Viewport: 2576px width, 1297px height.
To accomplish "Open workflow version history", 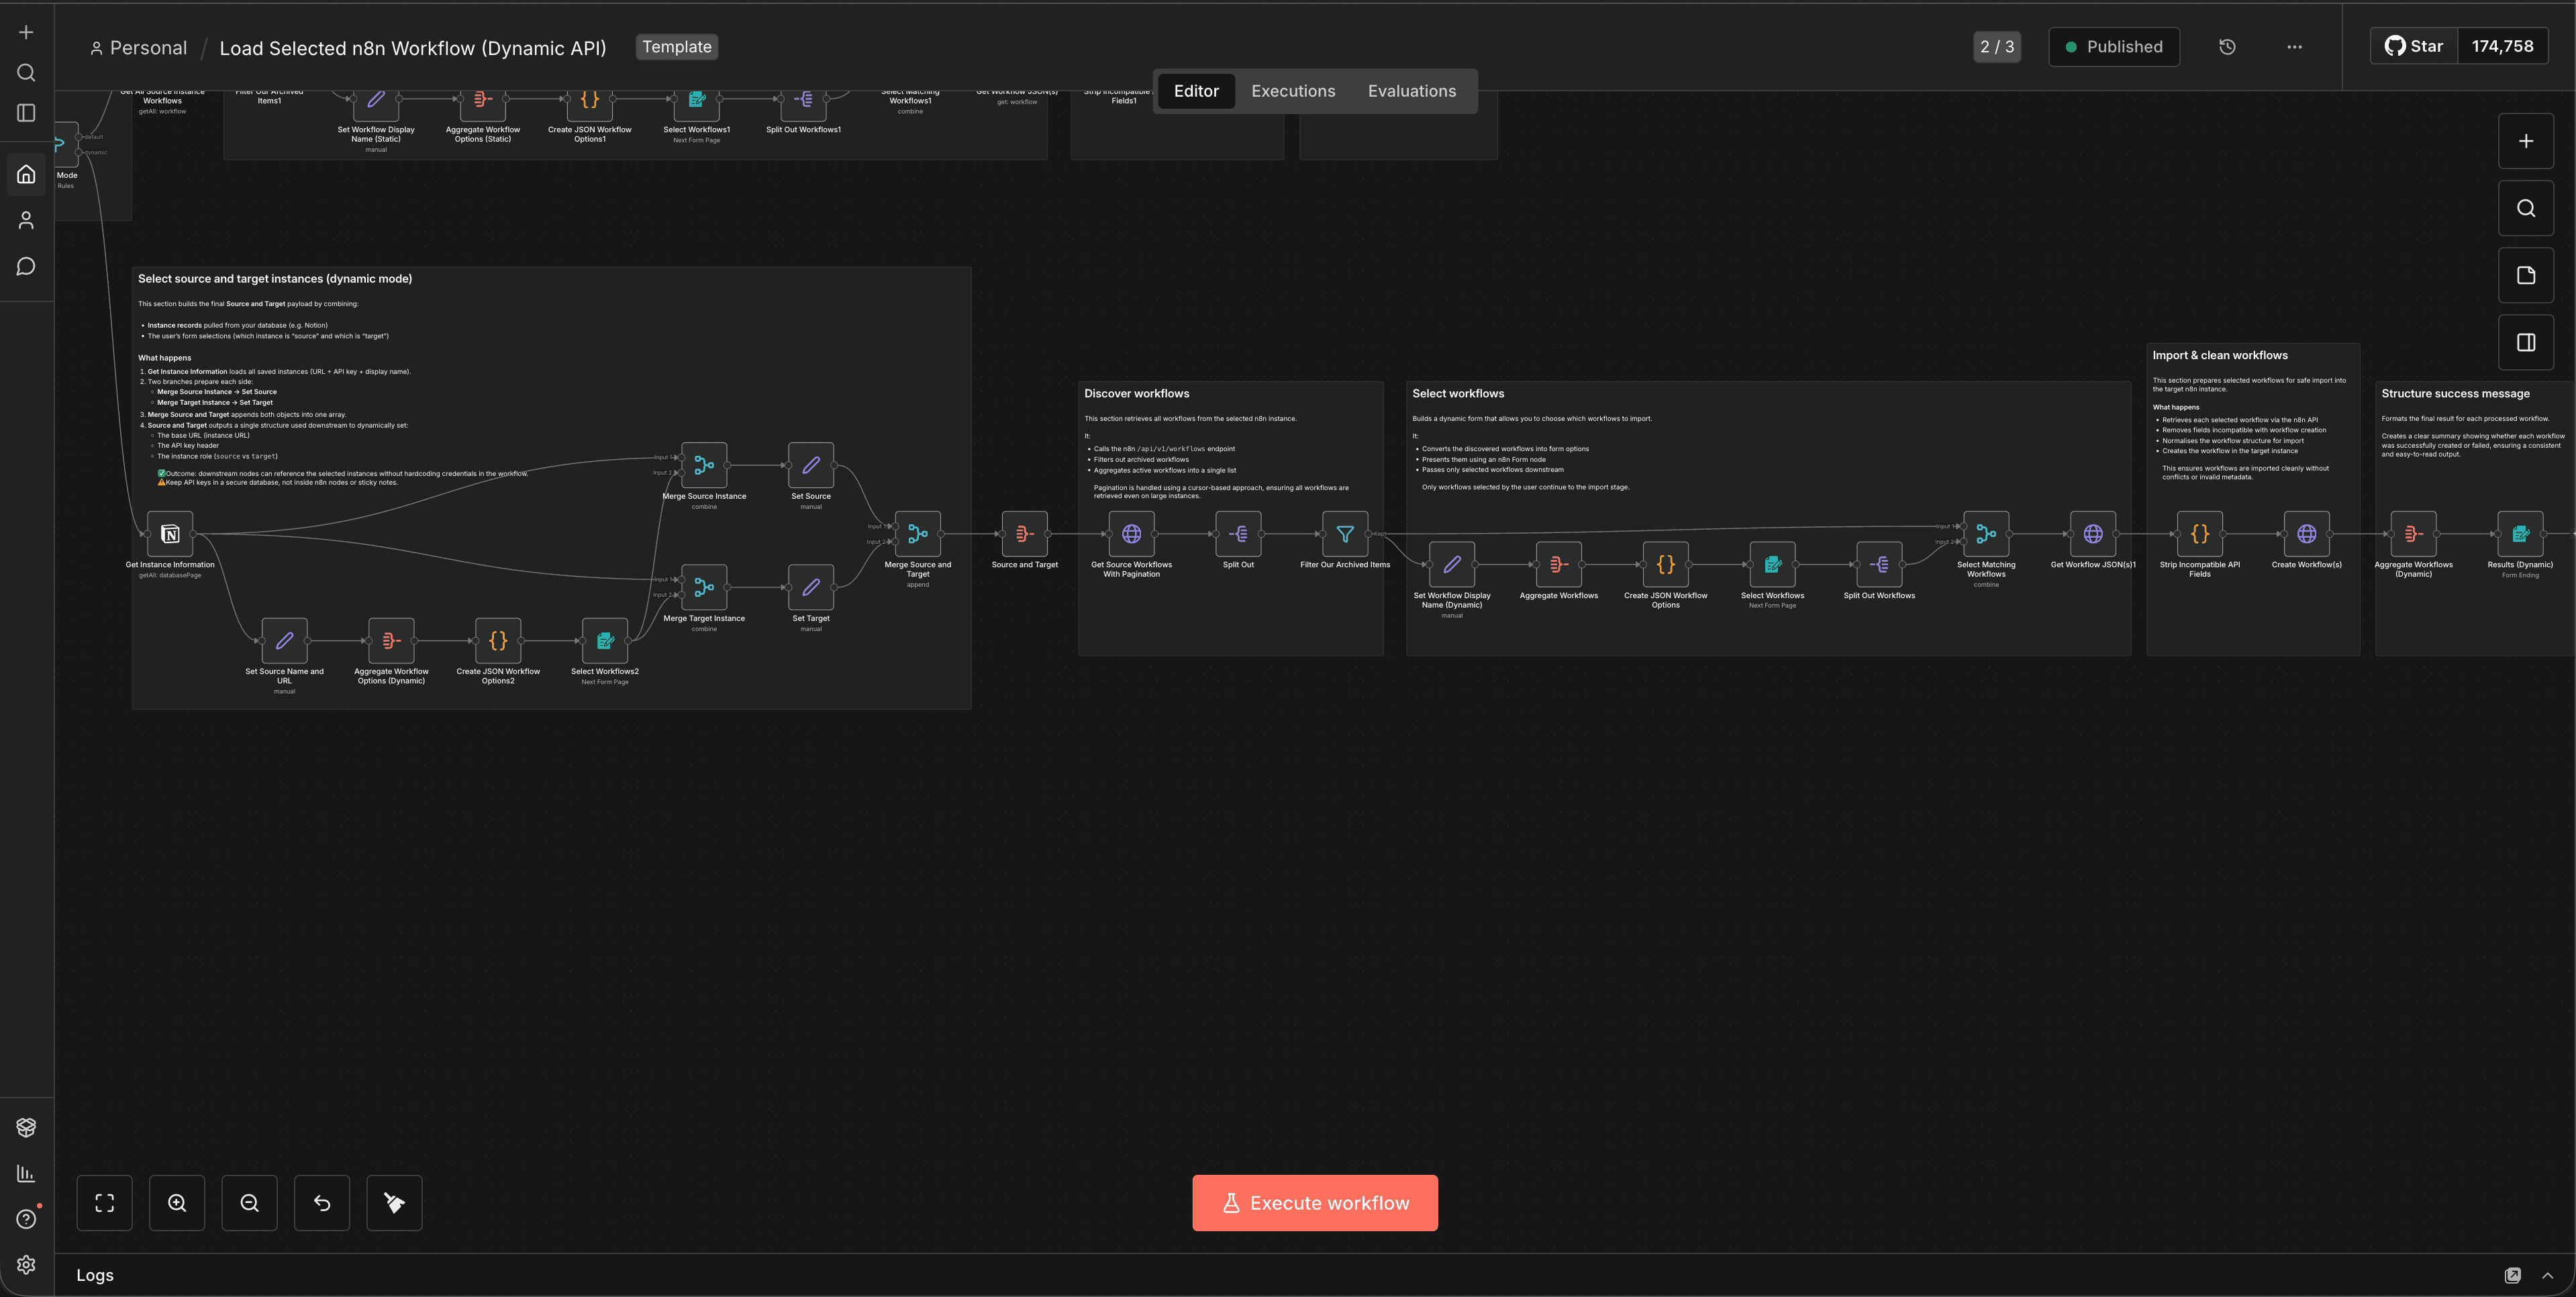I will (2227, 46).
